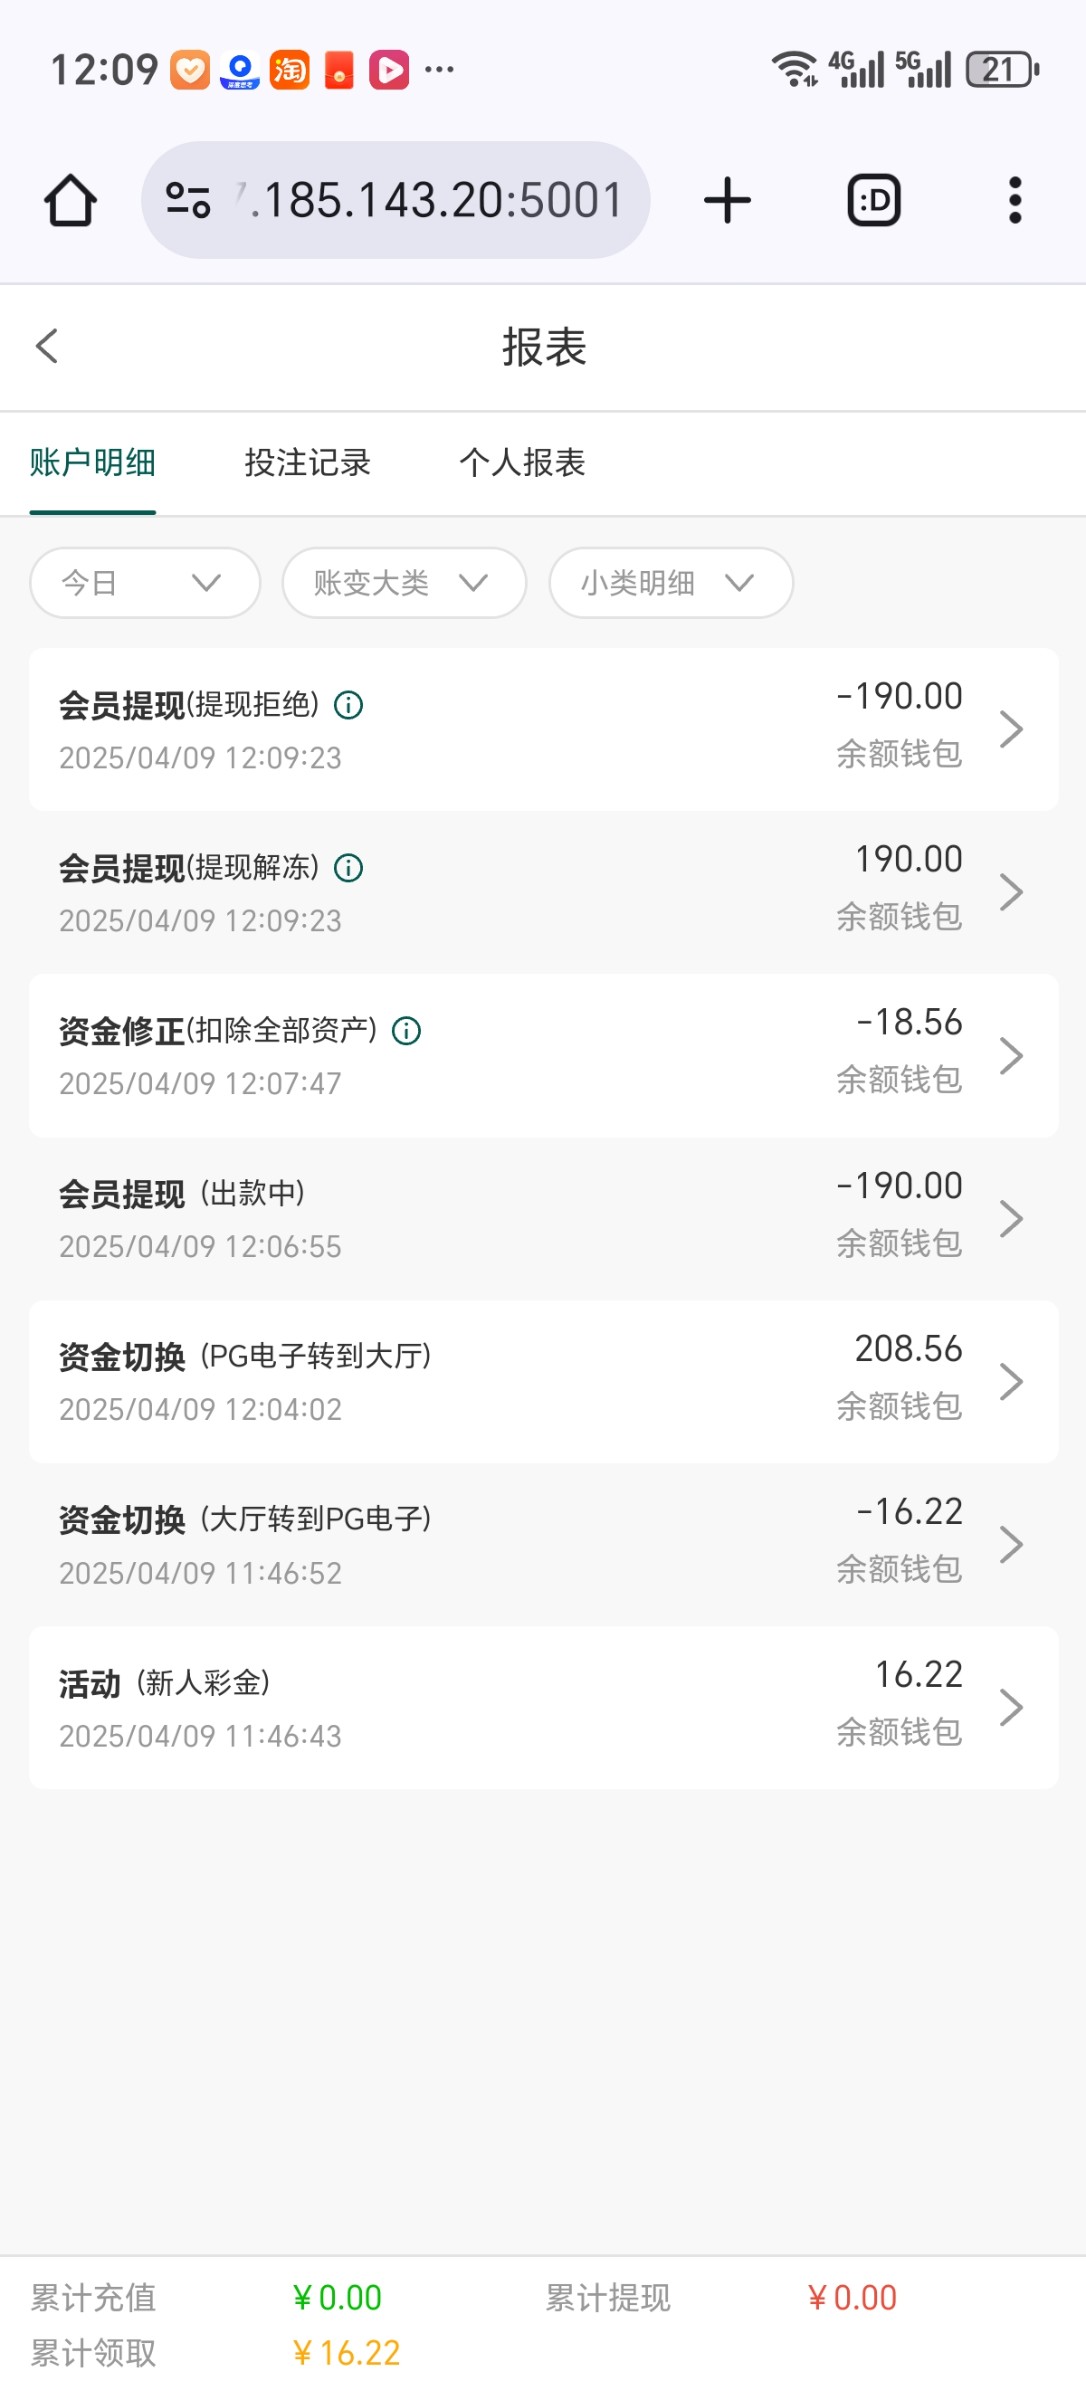
Task: Tap the site settings icon in address bar
Action: pyautogui.click(x=188, y=200)
